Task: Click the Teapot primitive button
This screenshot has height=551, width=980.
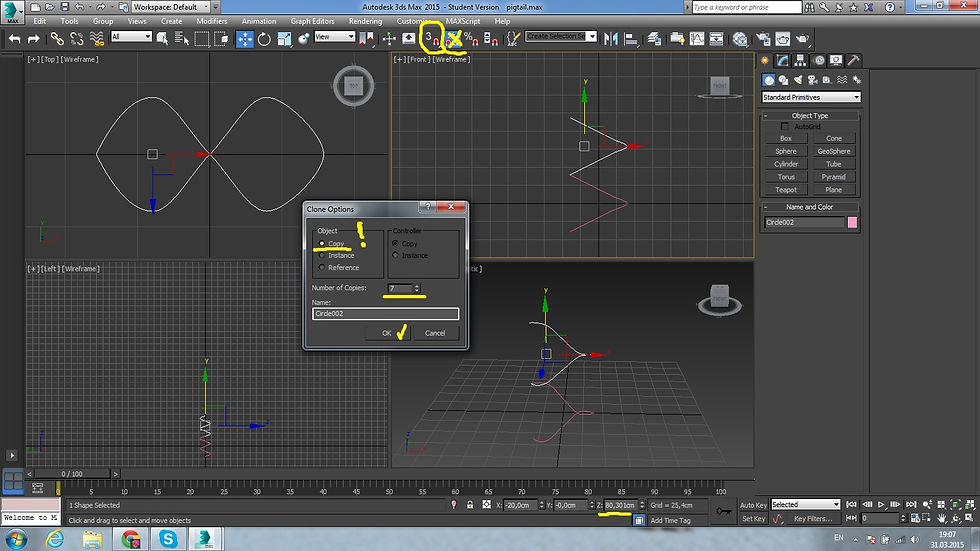Action: pos(786,189)
